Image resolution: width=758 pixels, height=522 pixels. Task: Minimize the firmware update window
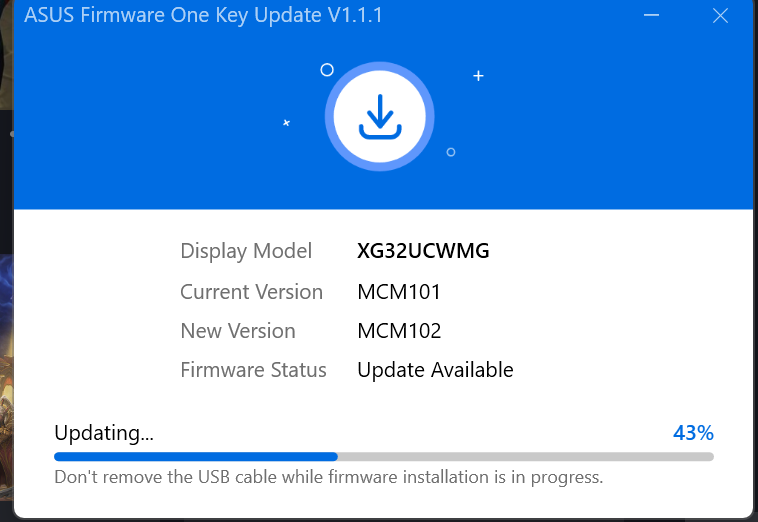[652, 16]
